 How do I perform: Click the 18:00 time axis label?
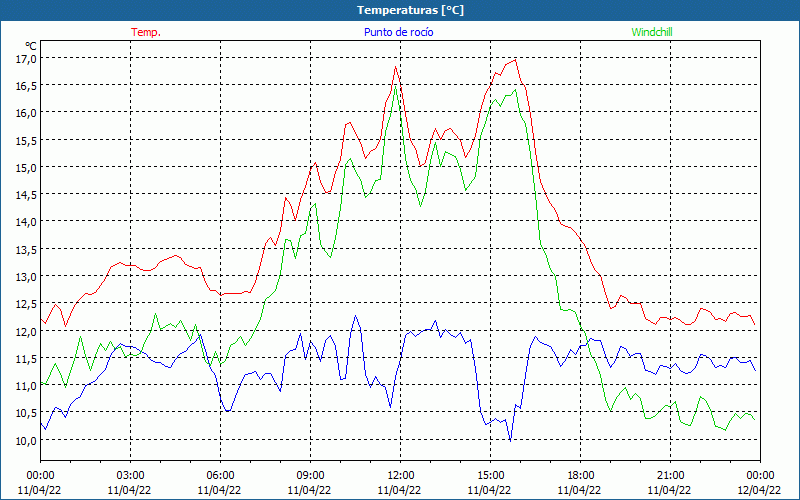[x=580, y=476]
